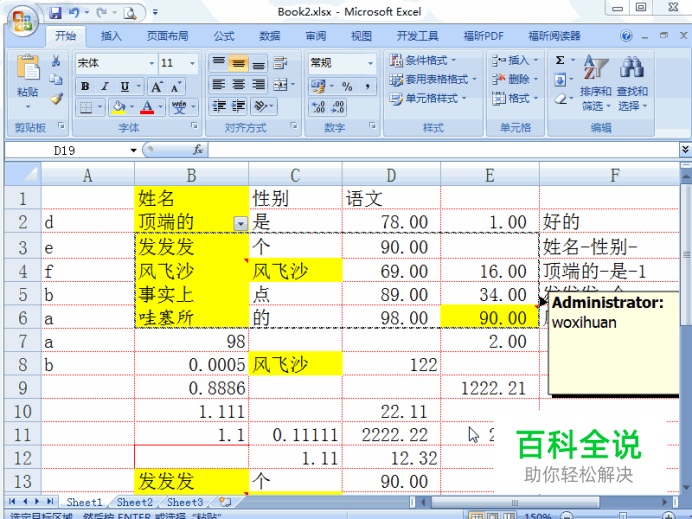Click the 删除 cells delete button

coord(515,79)
